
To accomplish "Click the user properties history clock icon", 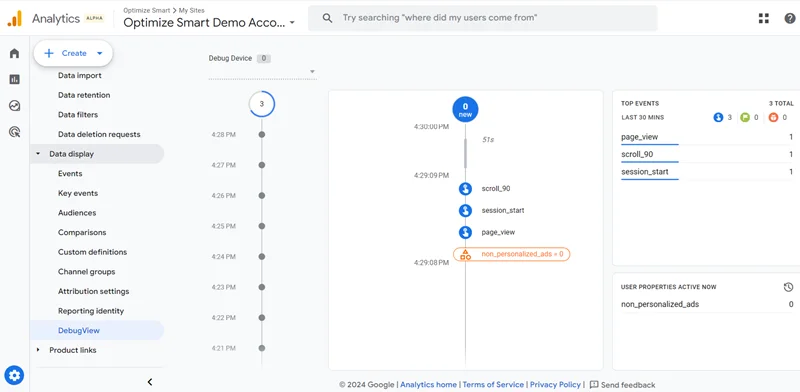I will tap(788, 287).
